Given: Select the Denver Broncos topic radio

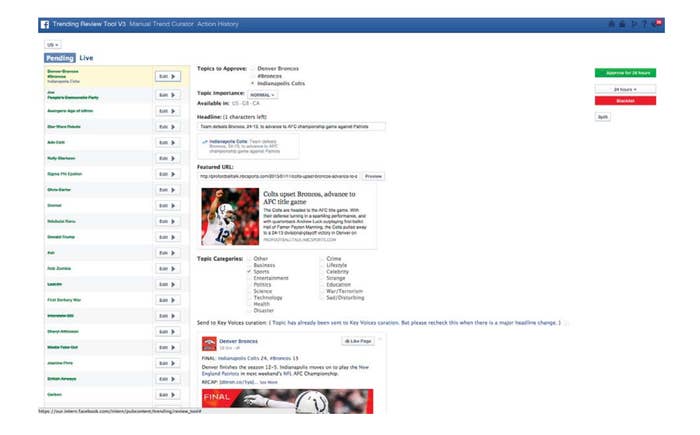Looking at the screenshot, I should tap(252, 69).
